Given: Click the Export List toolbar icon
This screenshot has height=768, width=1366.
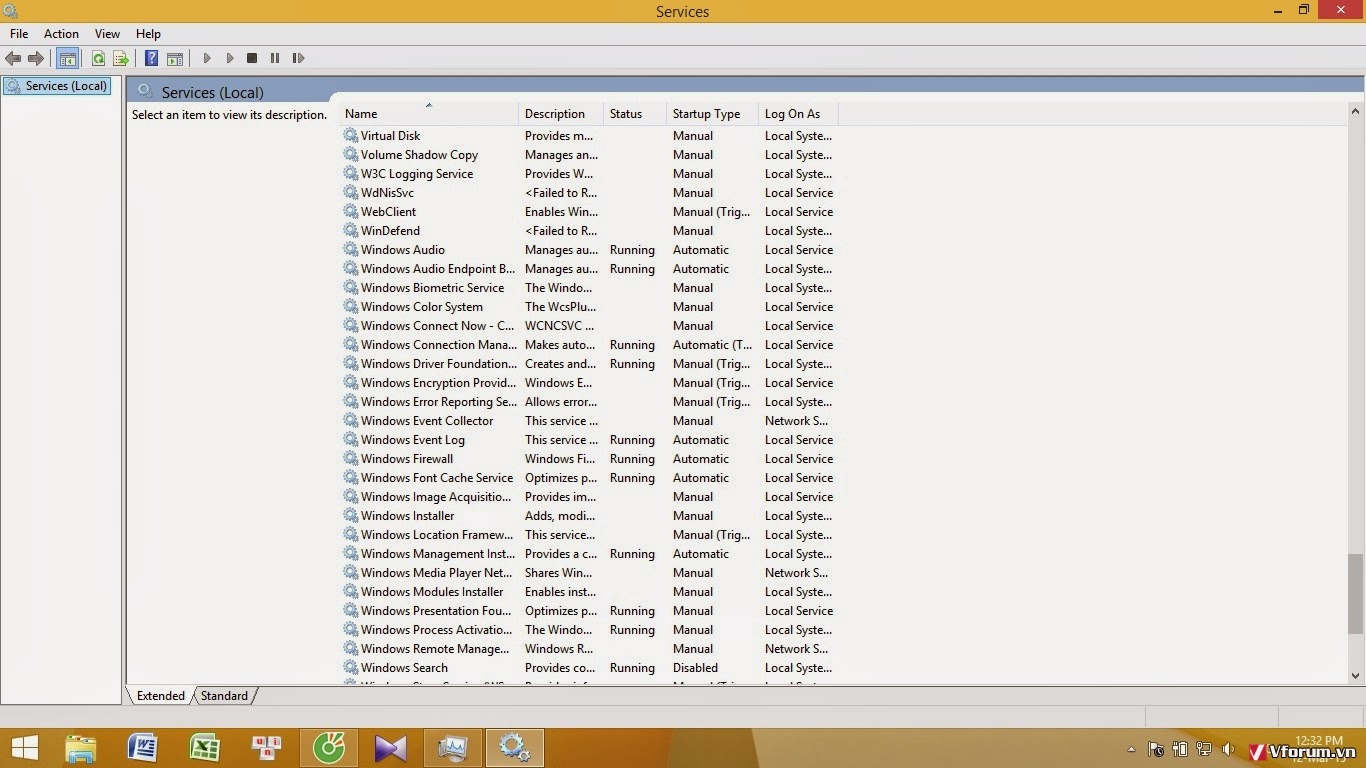Looking at the screenshot, I should coord(121,58).
